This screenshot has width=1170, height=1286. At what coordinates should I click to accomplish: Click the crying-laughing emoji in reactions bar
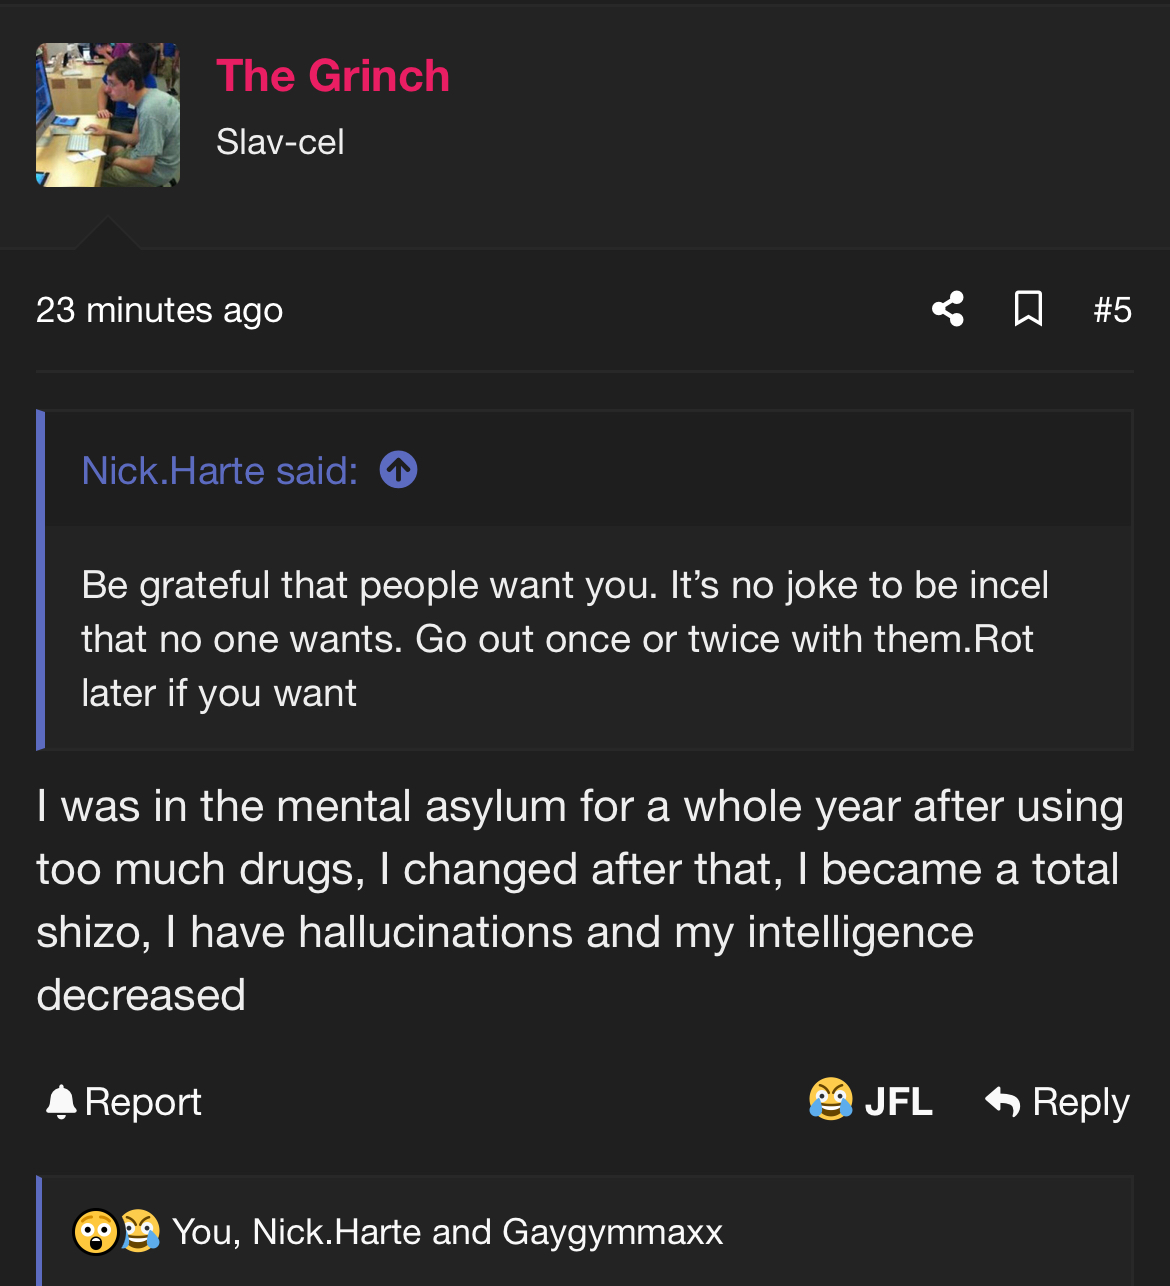coord(141,1232)
